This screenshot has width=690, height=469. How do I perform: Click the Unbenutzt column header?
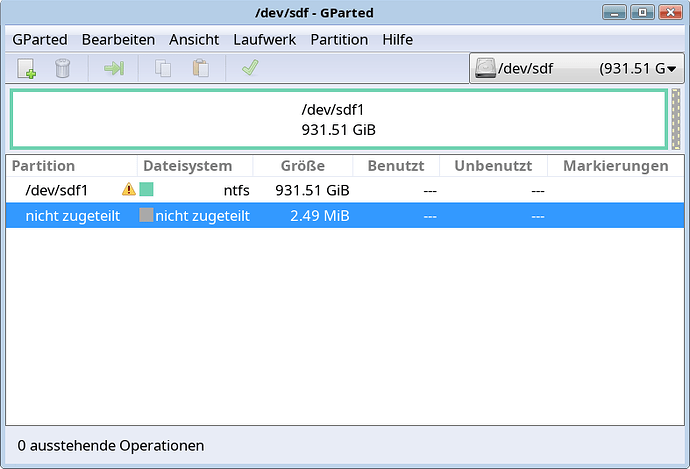(493, 166)
